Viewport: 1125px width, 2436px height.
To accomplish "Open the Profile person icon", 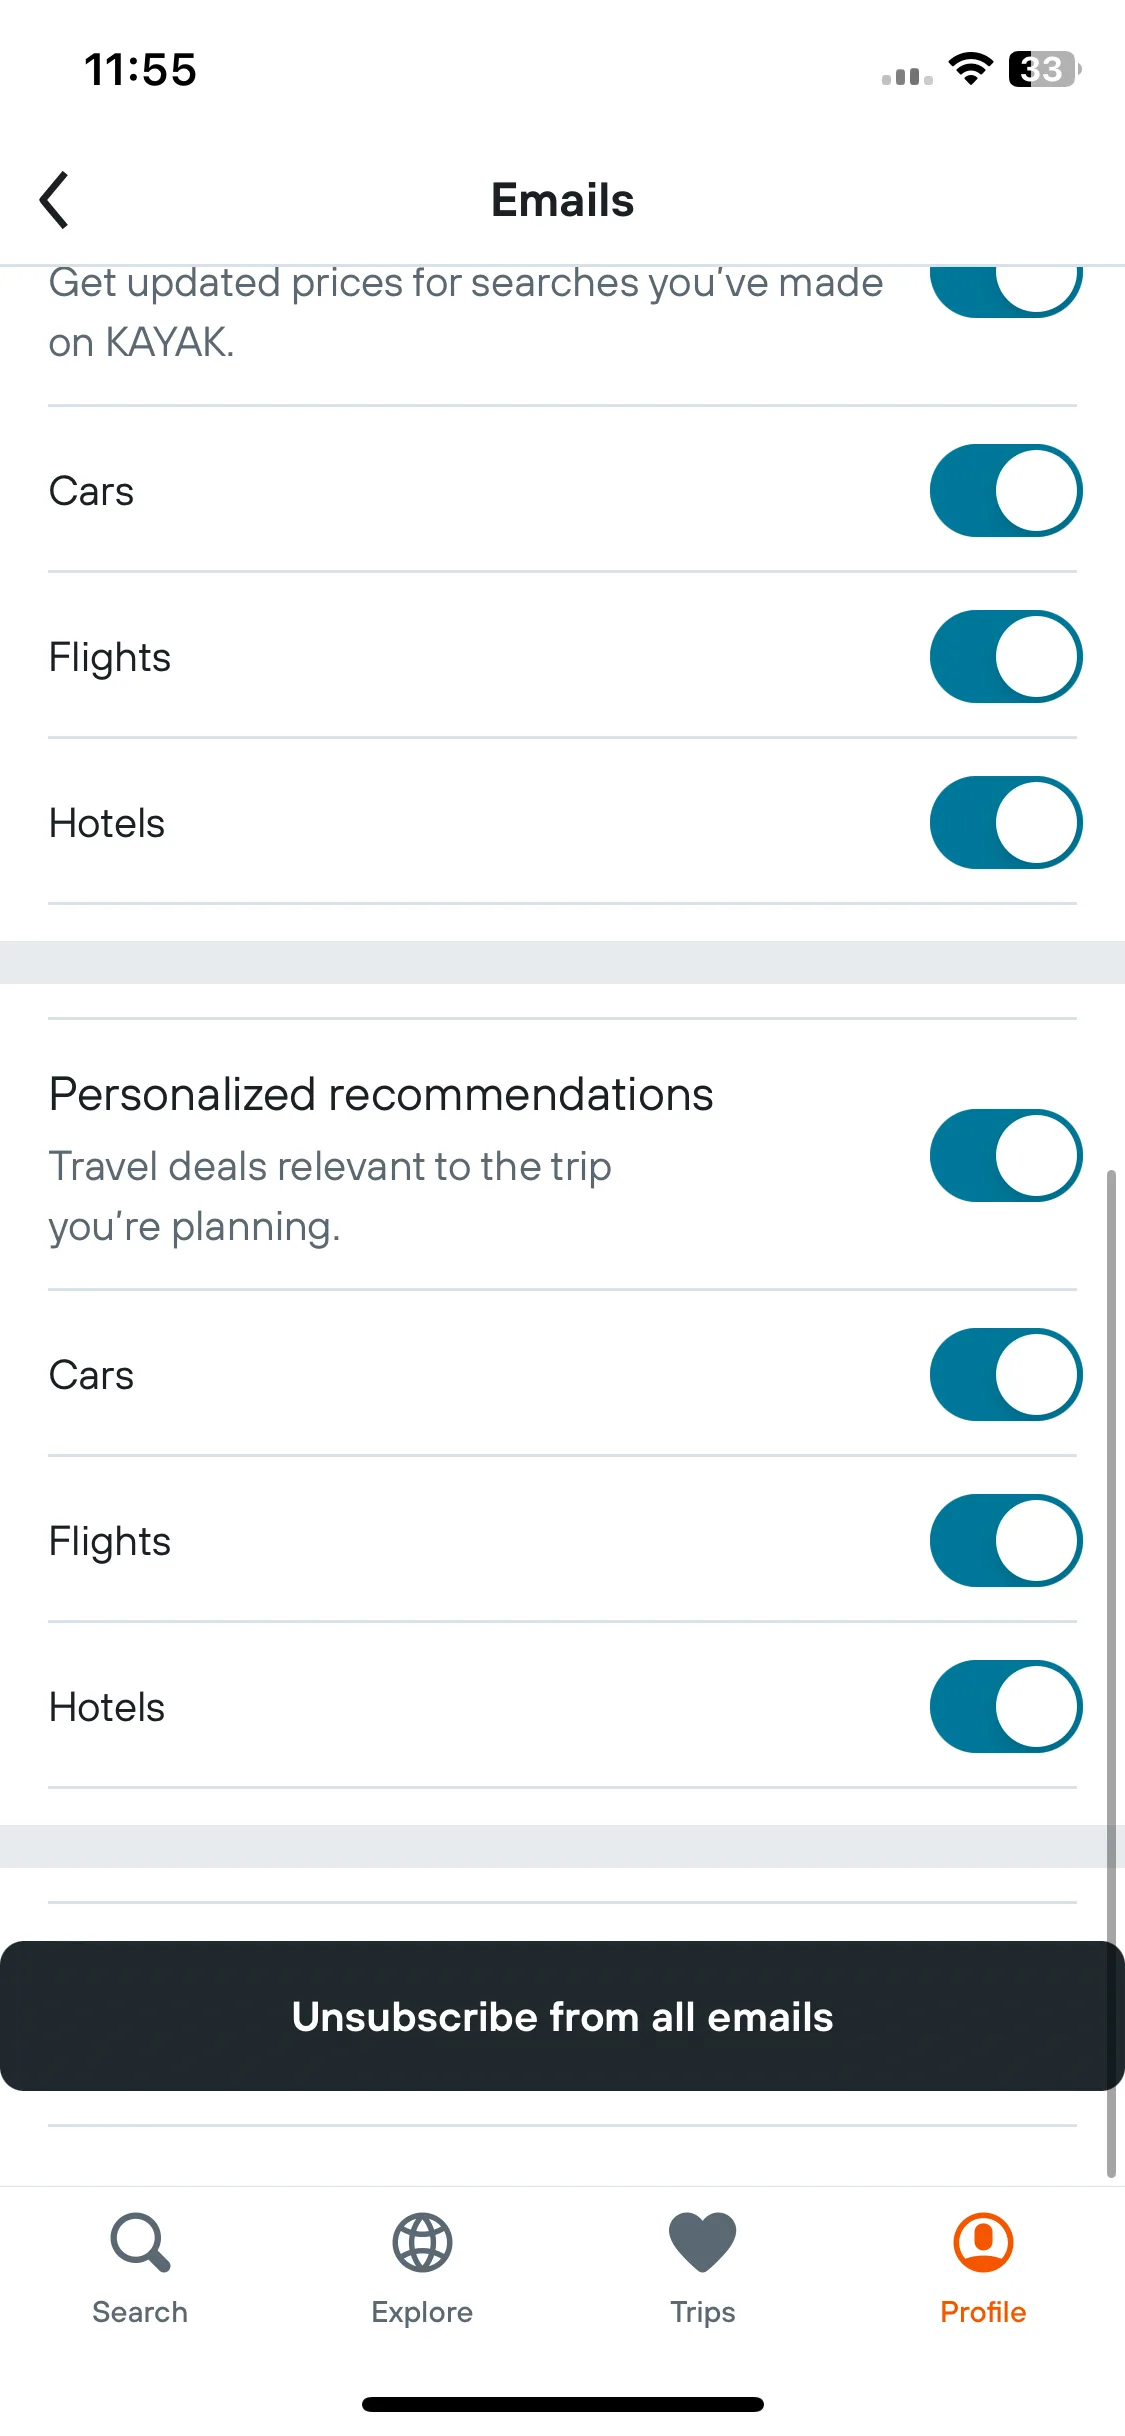I will pos(984,2242).
